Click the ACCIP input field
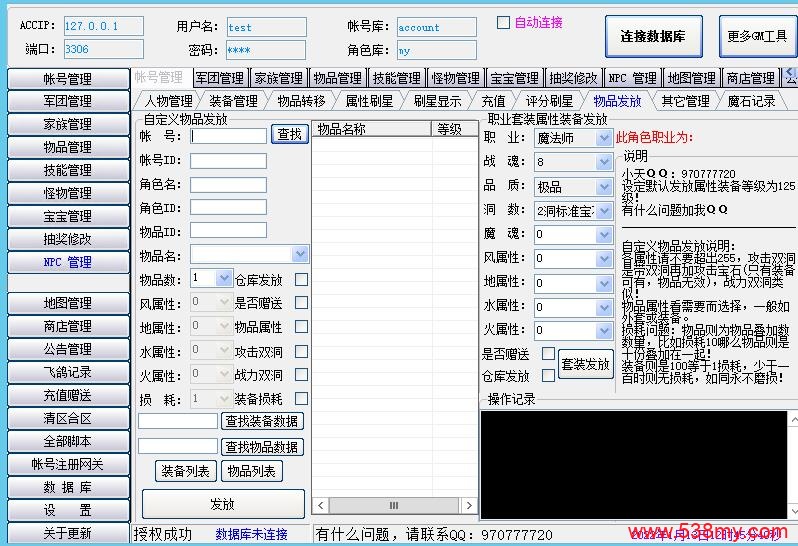798x546 pixels. pos(104,26)
